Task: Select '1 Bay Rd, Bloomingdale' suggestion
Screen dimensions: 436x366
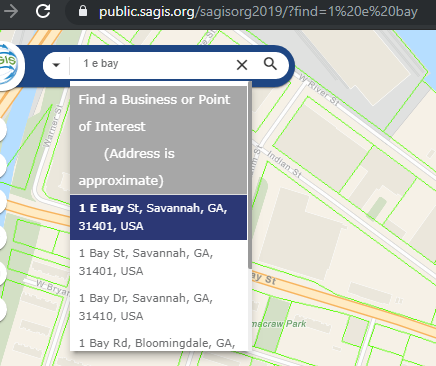Action: [x=158, y=342]
